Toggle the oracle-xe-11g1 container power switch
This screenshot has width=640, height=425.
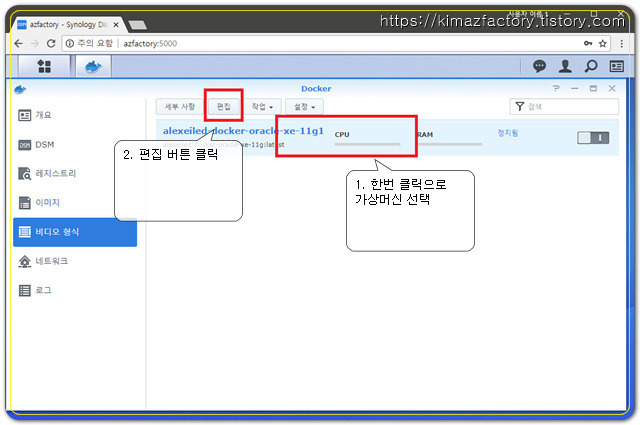click(x=593, y=138)
